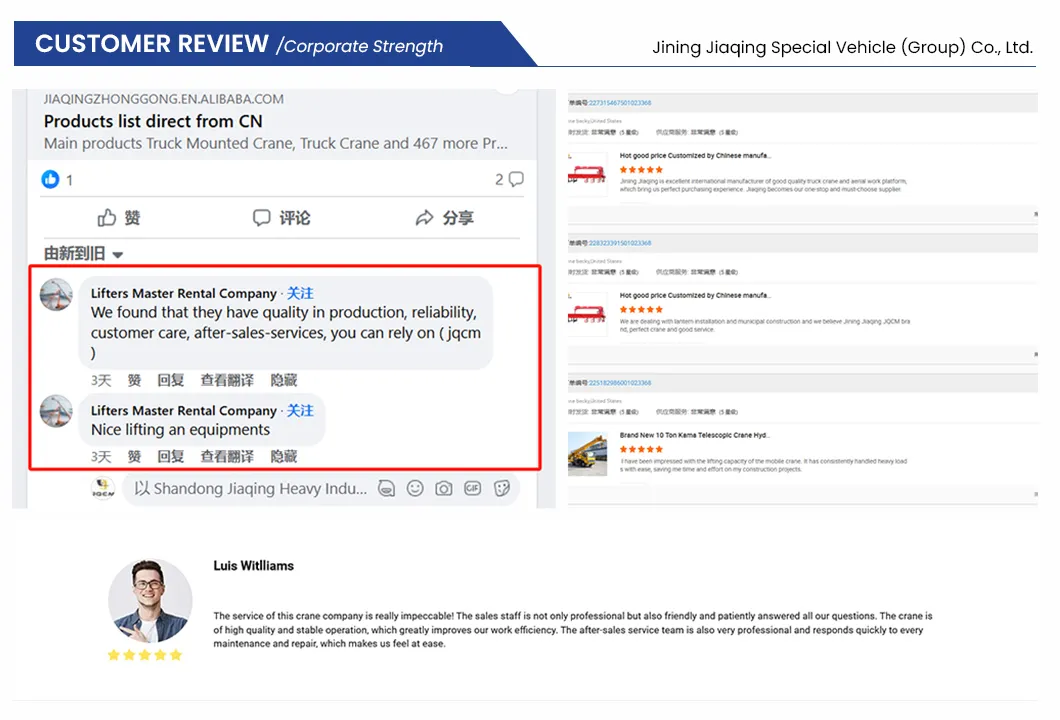Like the 'Nice lifting an equipments' comment

134,456
